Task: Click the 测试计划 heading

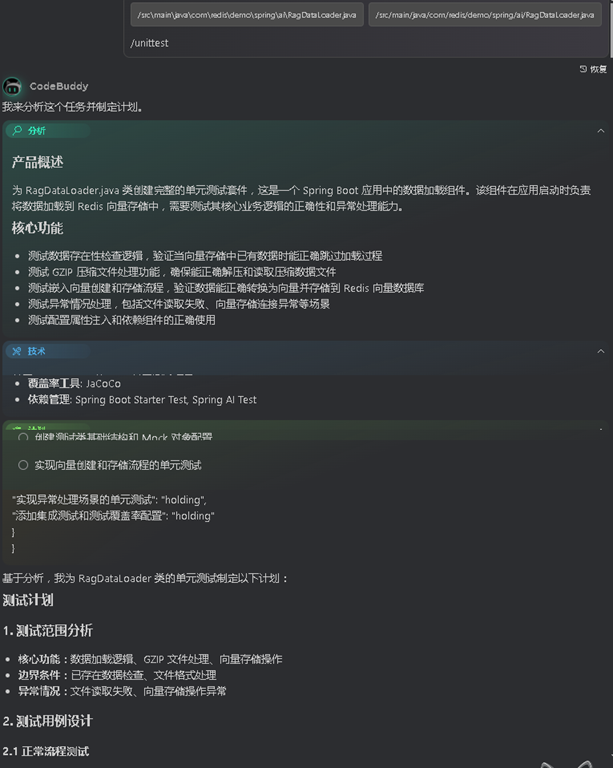Action: [28, 600]
